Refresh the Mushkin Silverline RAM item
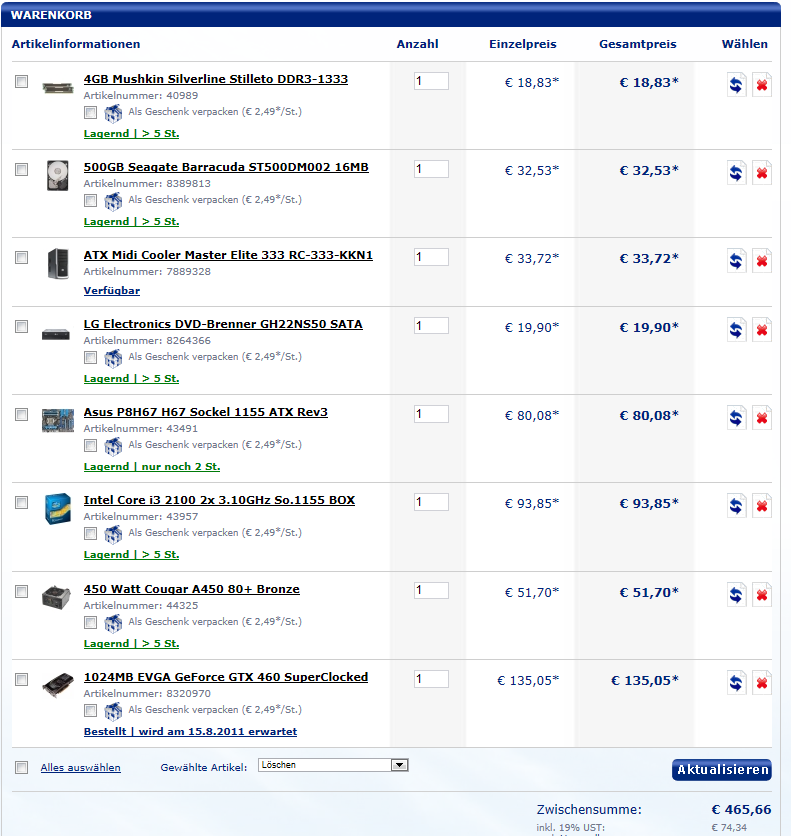 click(x=736, y=84)
